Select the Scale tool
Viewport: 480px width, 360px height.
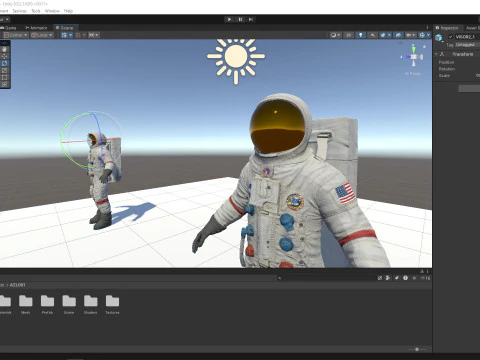pos(4,70)
